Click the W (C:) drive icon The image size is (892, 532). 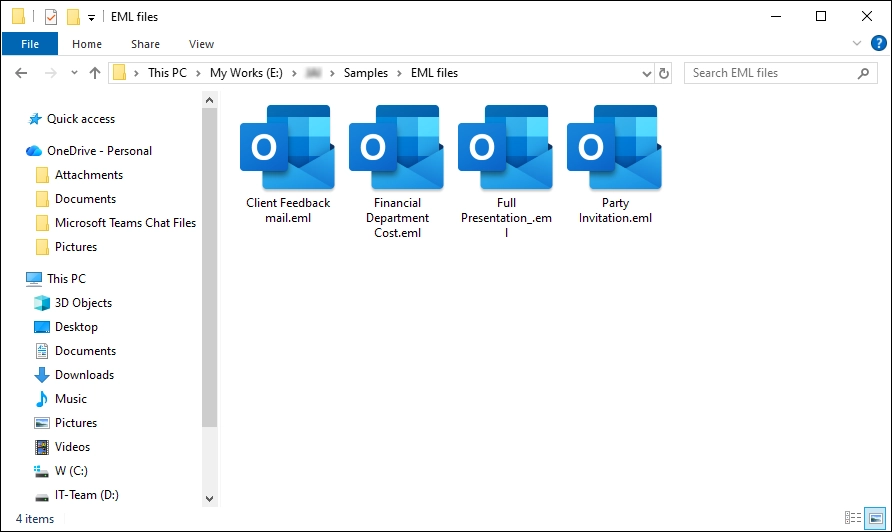click(42, 471)
